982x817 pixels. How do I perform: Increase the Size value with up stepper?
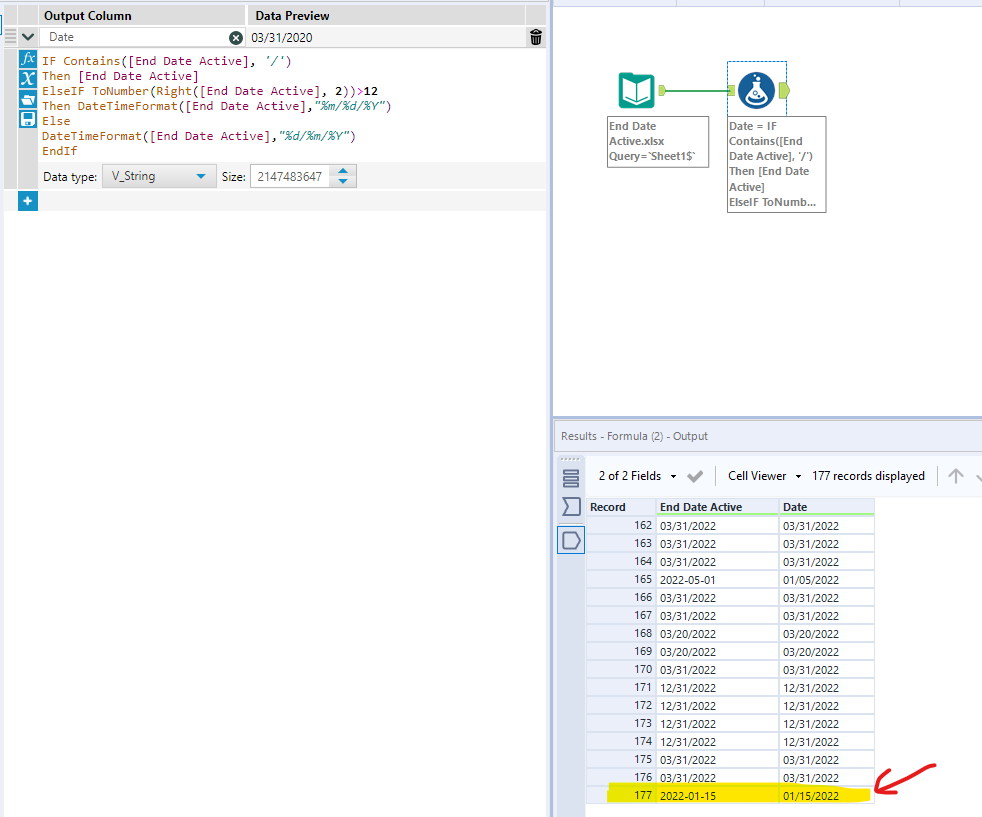point(343,172)
